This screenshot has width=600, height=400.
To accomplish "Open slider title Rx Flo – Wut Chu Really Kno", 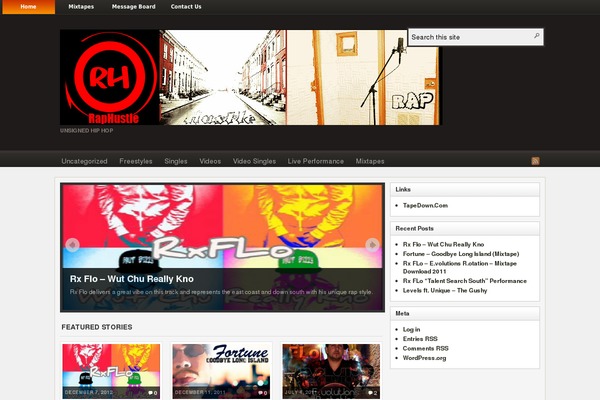I will [132, 279].
